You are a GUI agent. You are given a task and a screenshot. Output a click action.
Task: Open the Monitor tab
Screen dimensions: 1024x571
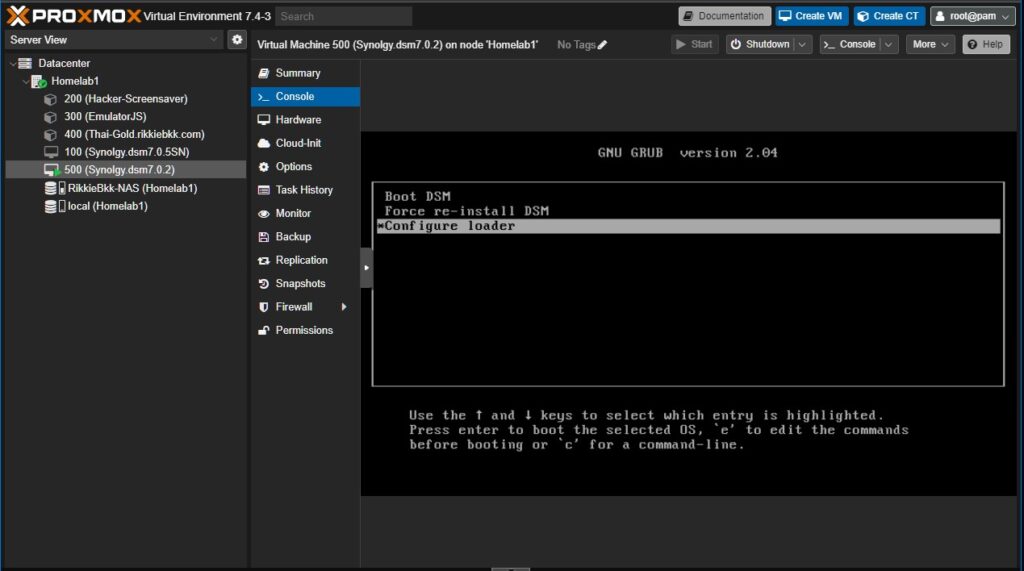pos(305,214)
